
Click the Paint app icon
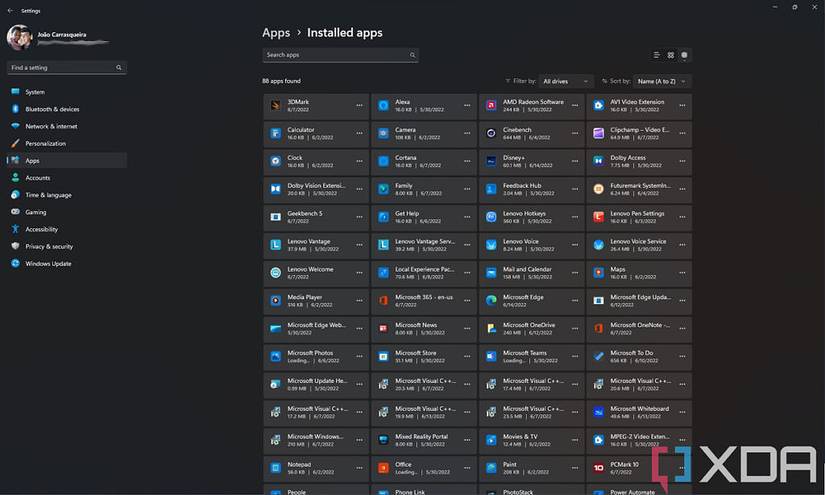[x=491, y=468]
